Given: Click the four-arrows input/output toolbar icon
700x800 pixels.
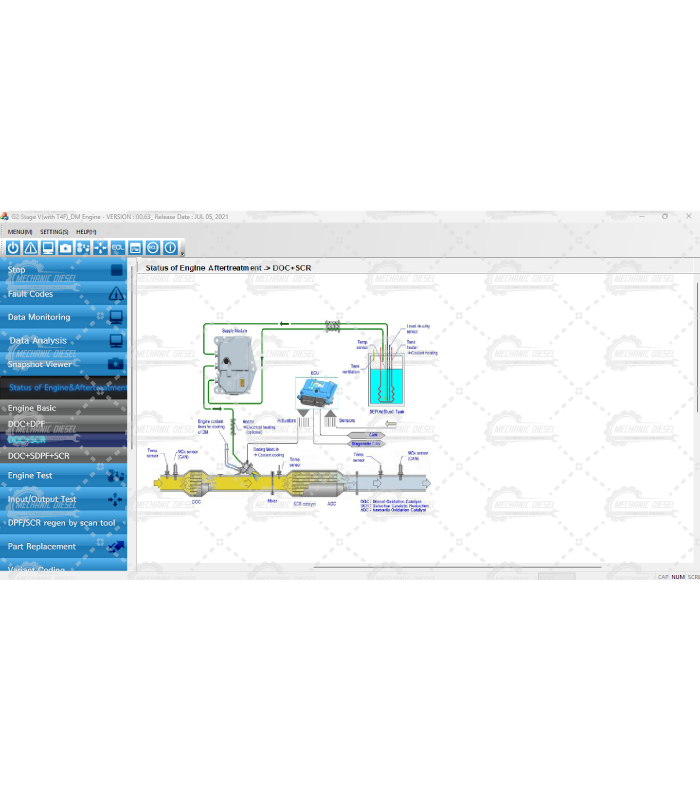Looking at the screenshot, I should click(x=100, y=248).
